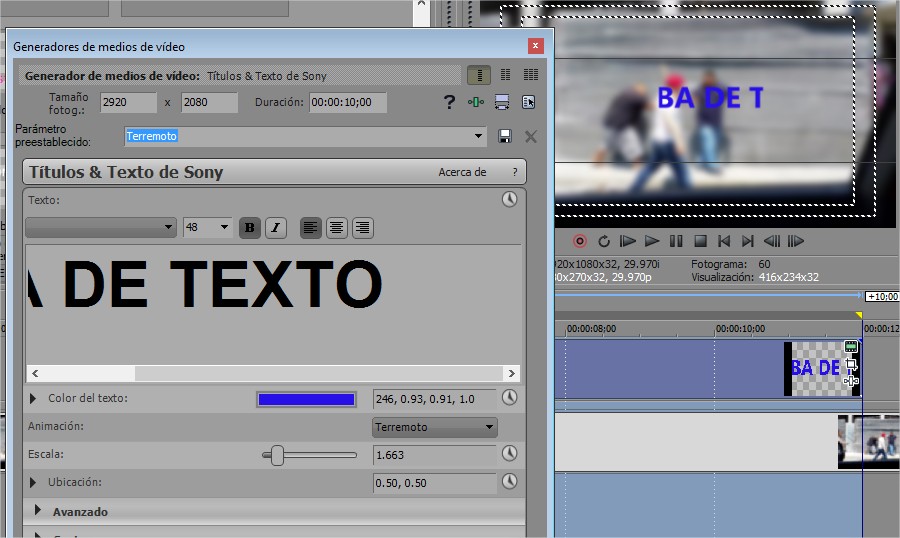Click the Duración field 00:00:10;00
Screen dimensions: 900x538
(x=348, y=102)
